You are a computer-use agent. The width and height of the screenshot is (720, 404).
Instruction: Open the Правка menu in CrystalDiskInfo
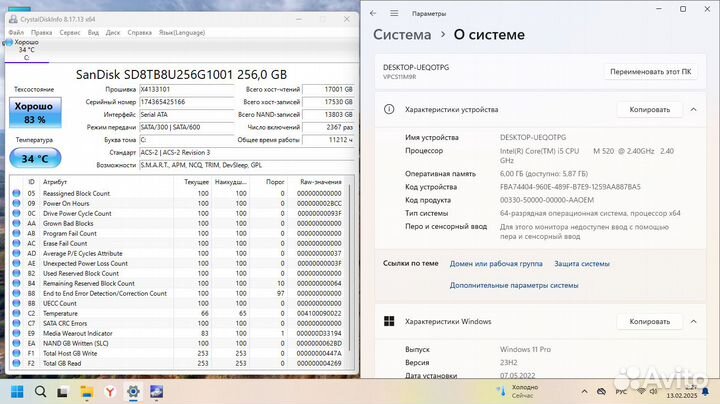click(x=41, y=33)
